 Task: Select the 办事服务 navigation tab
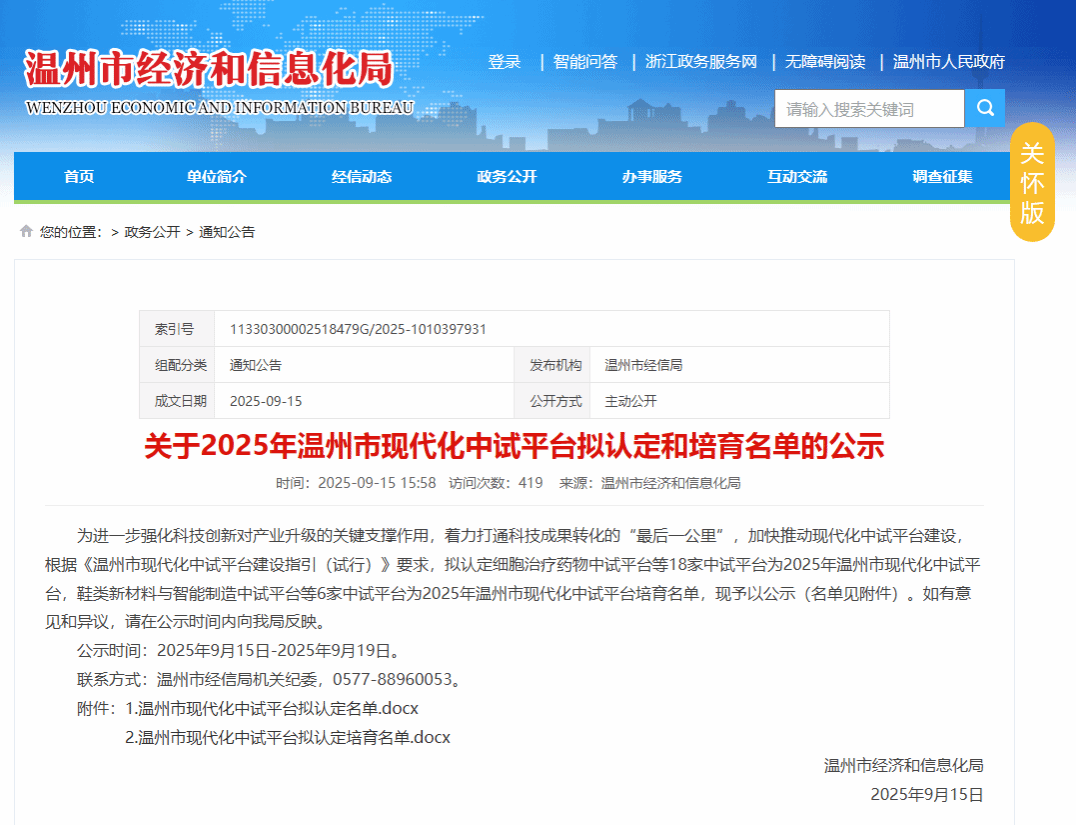click(x=652, y=176)
